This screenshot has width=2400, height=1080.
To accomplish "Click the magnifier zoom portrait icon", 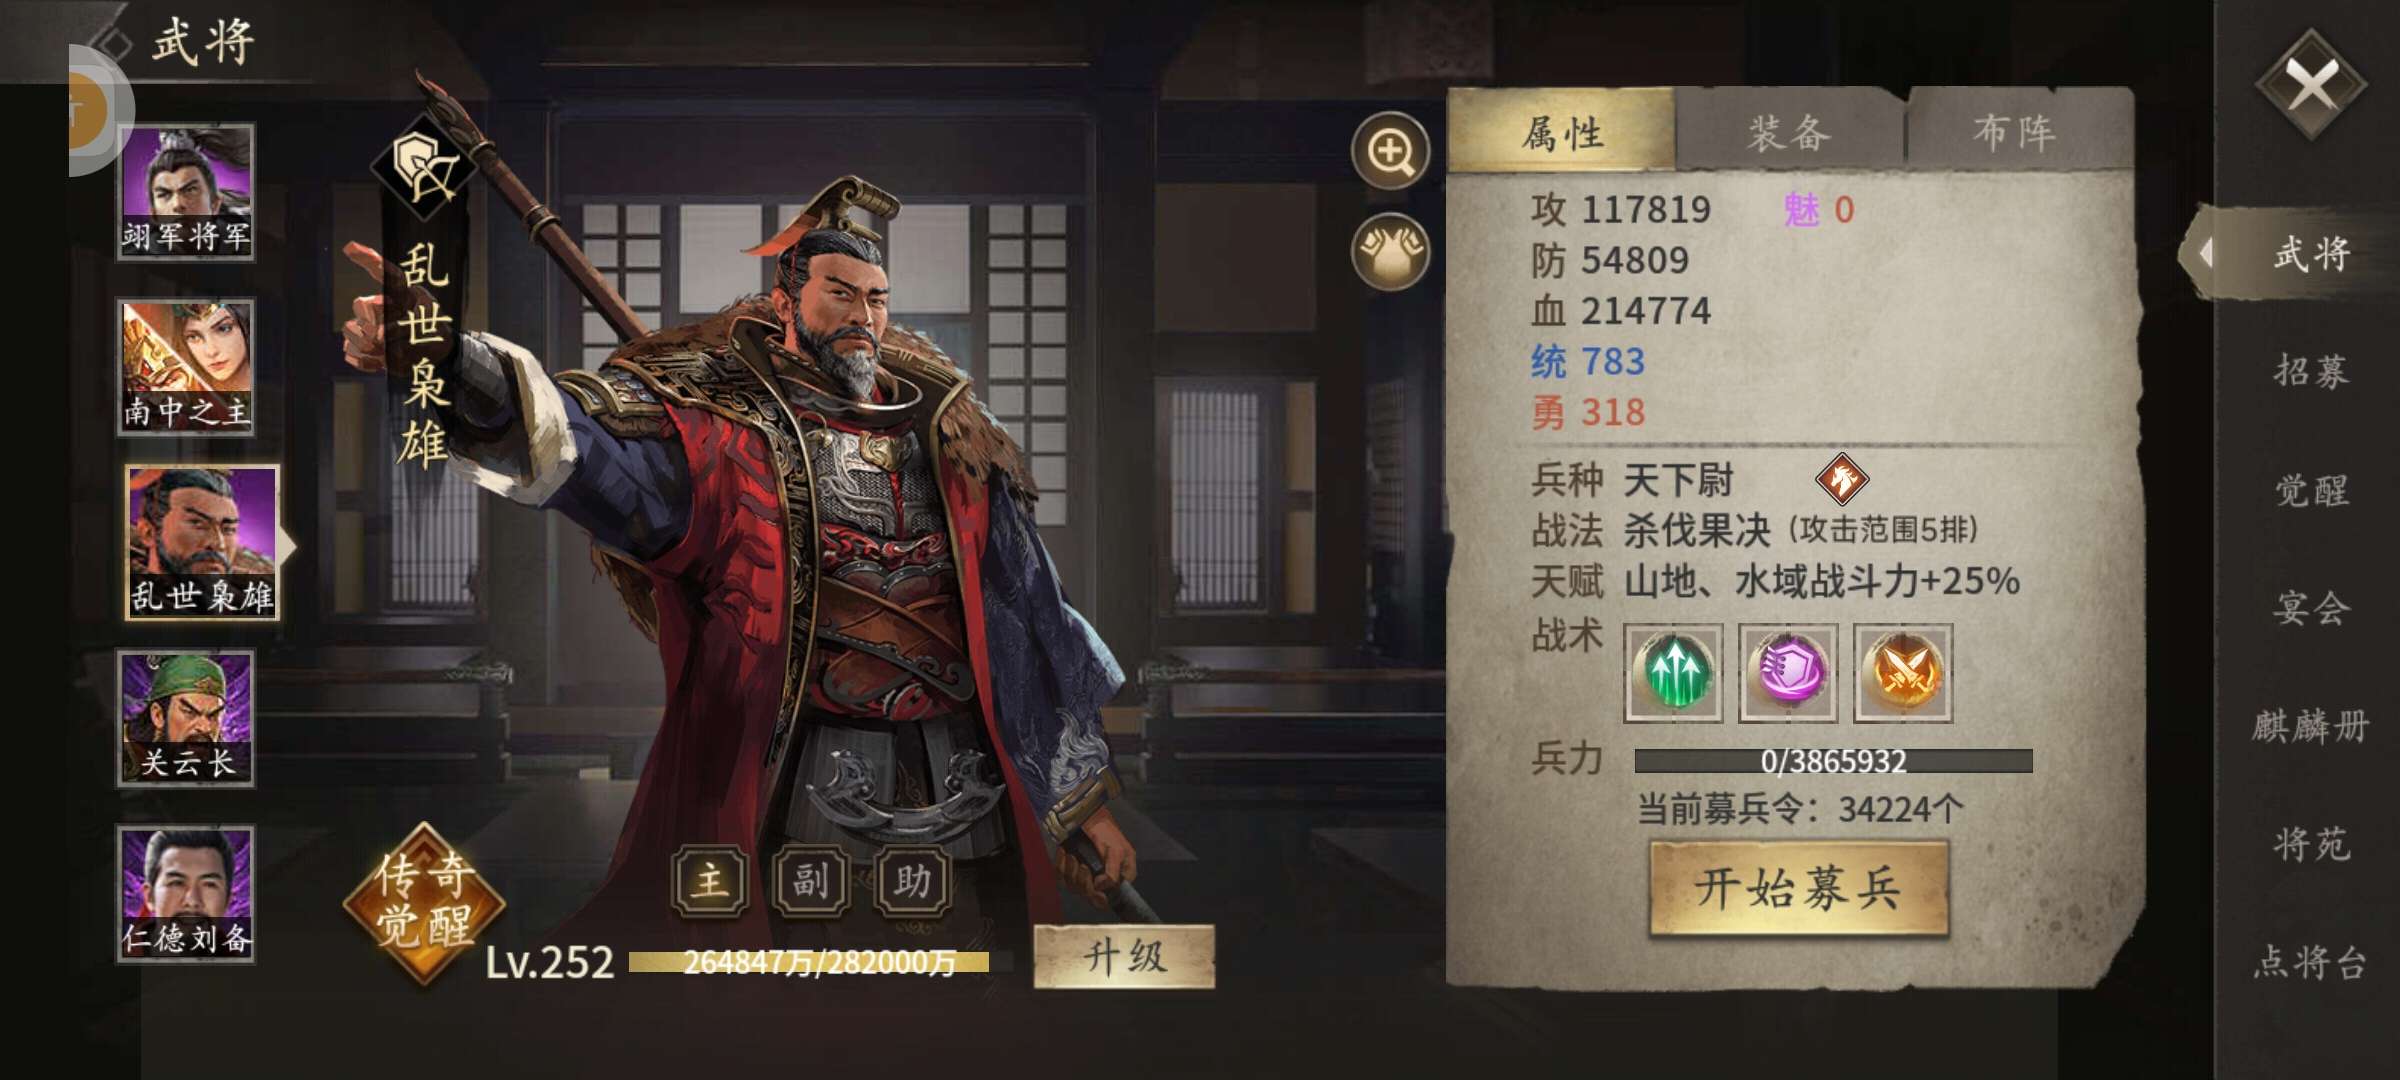I will click(x=1390, y=151).
